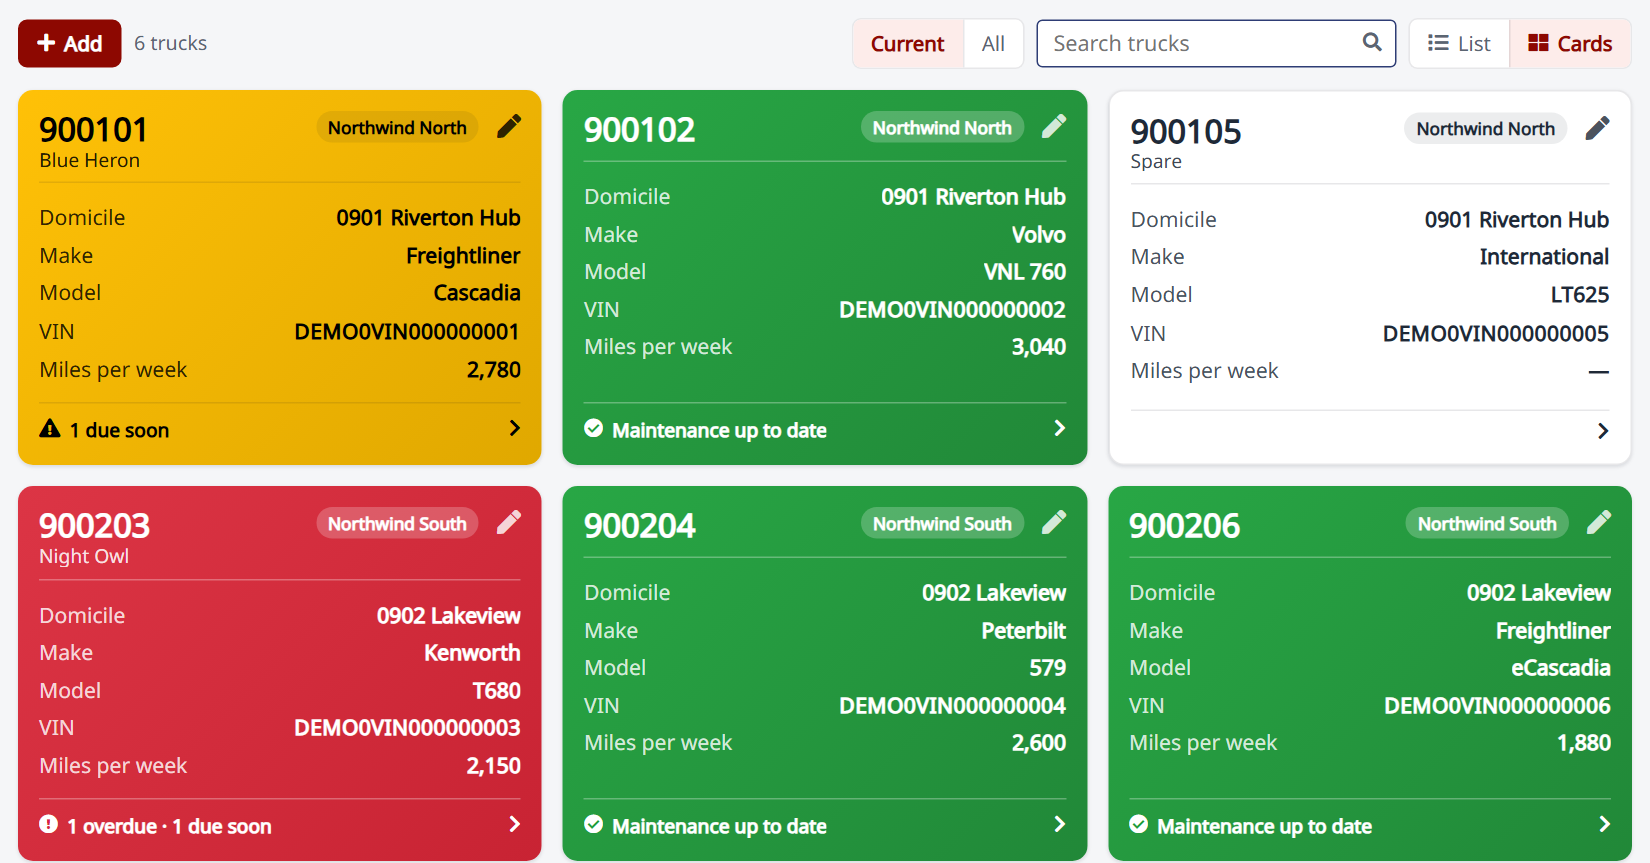Edit truck 900102 with pencil icon
This screenshot has width=1650, height=863.
[x=1054, y=126]
